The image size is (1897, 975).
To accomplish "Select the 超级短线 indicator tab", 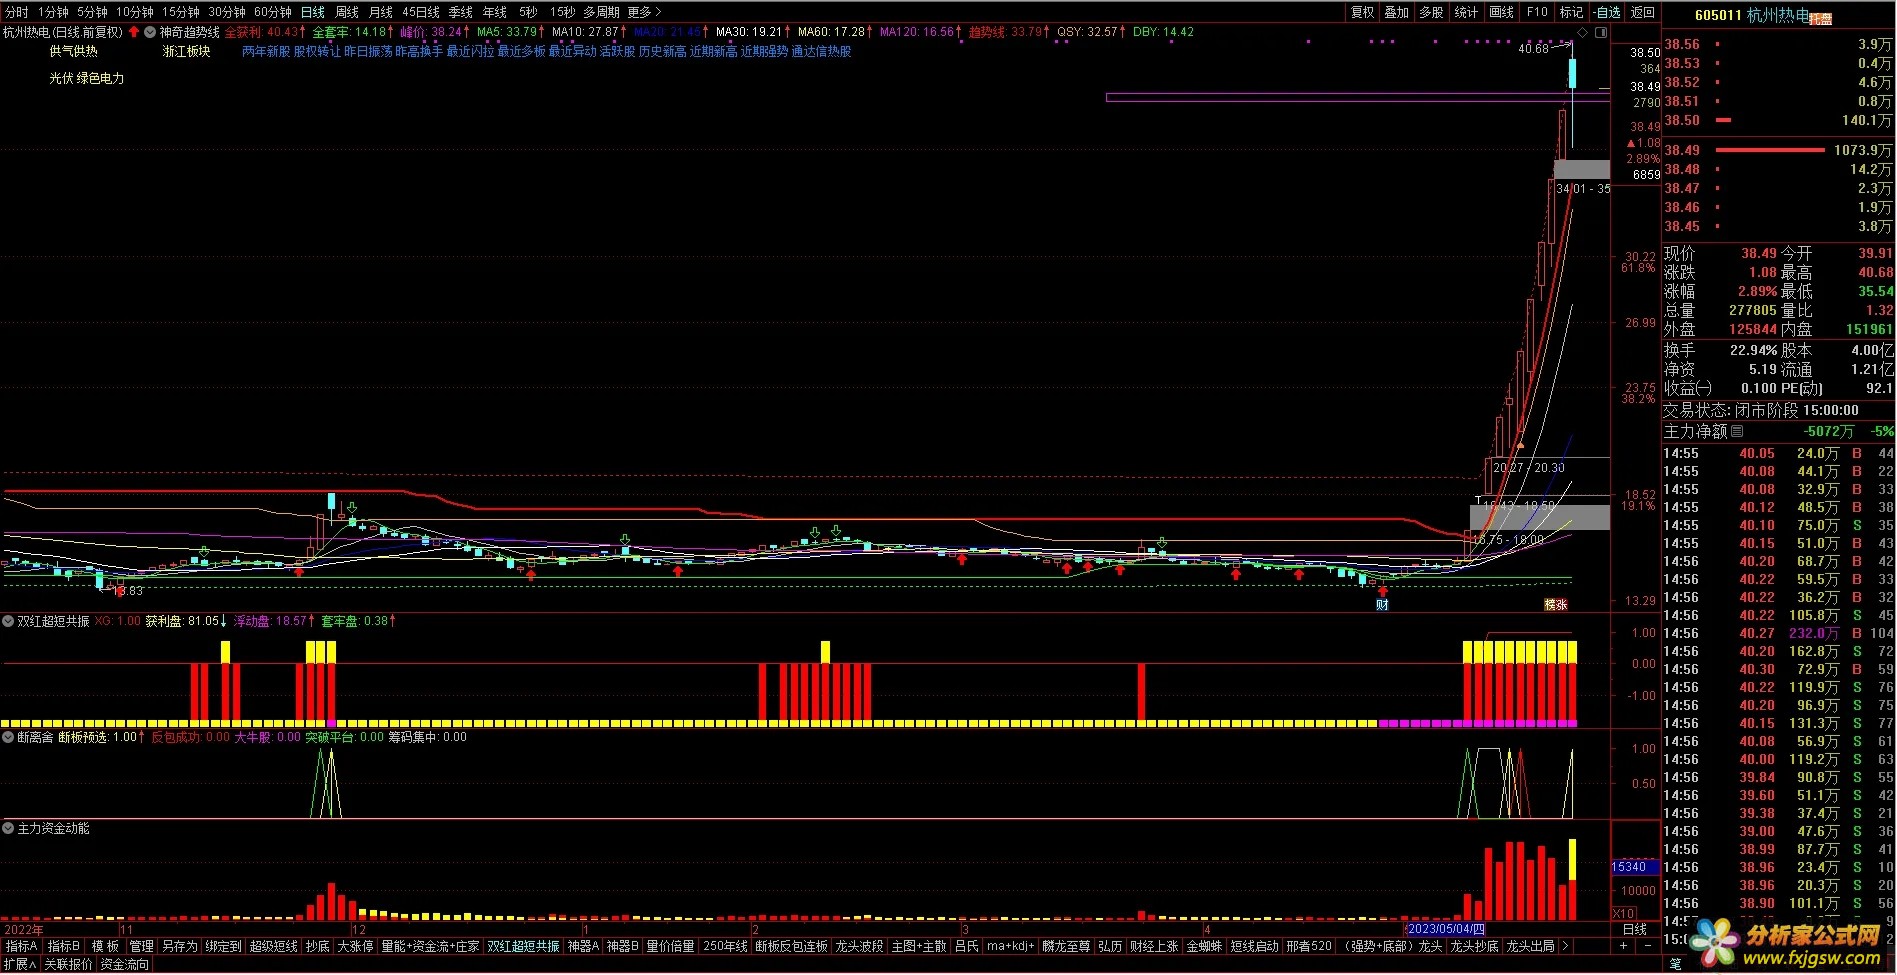I will click(x=274, y=946).
